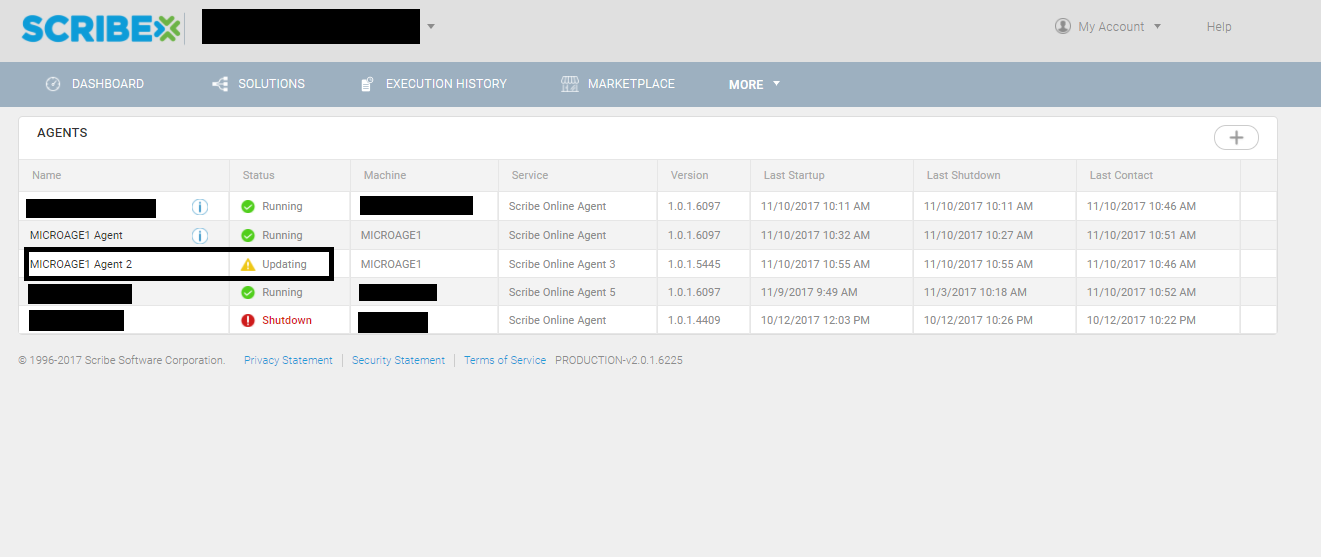Click the Updating status text
This screenshot has height=557, width=1321.
pos(284,264)
